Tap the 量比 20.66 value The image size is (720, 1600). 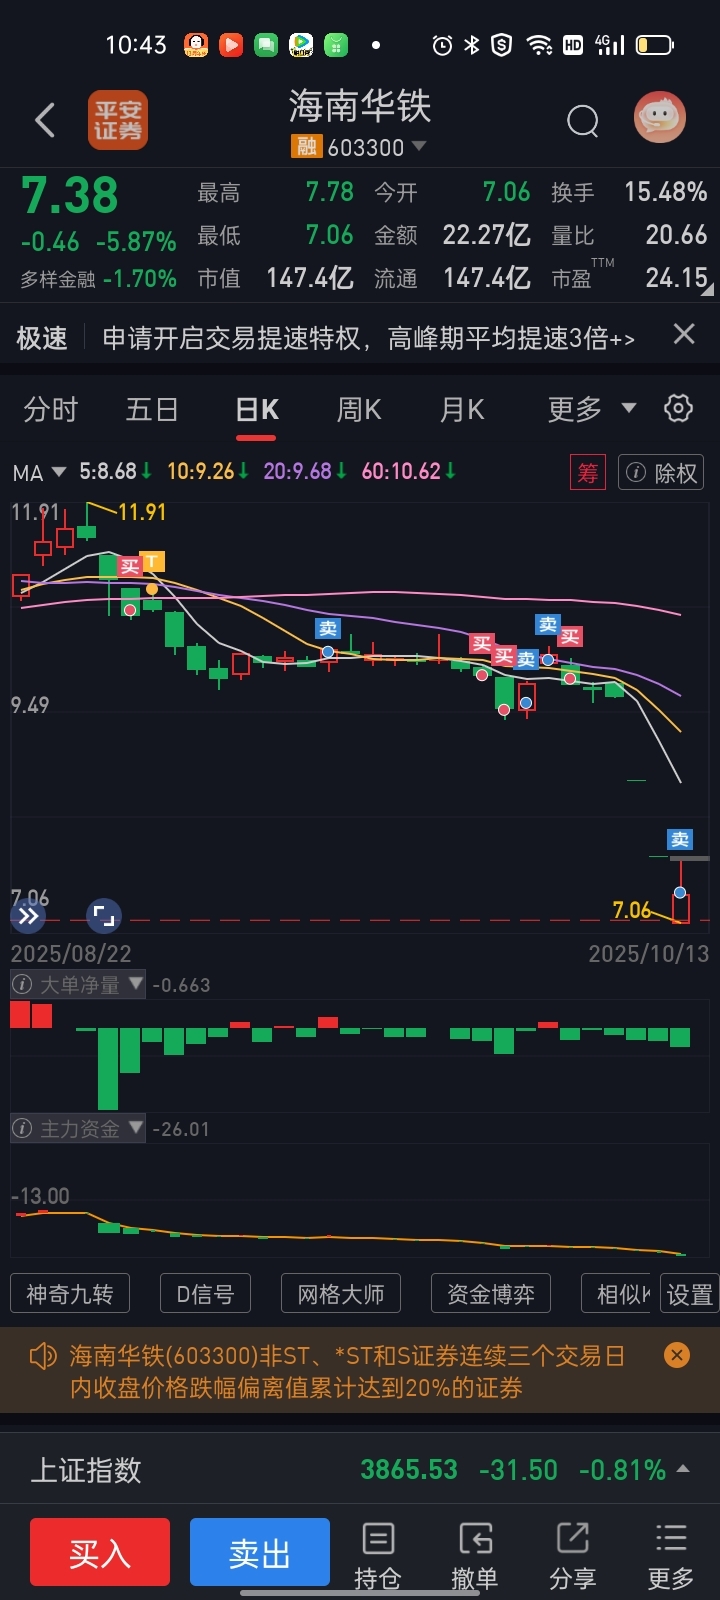(x=676, y=235)
